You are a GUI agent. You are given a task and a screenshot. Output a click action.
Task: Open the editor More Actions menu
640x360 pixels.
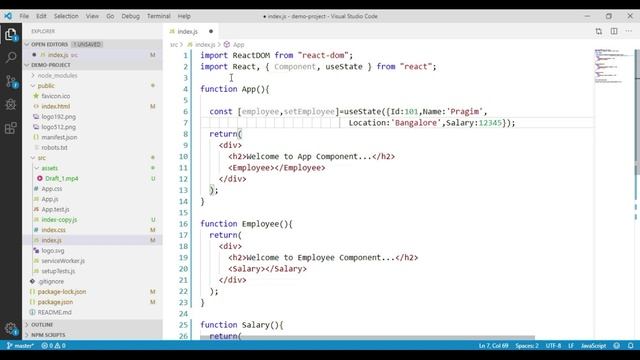click(629, 31)
